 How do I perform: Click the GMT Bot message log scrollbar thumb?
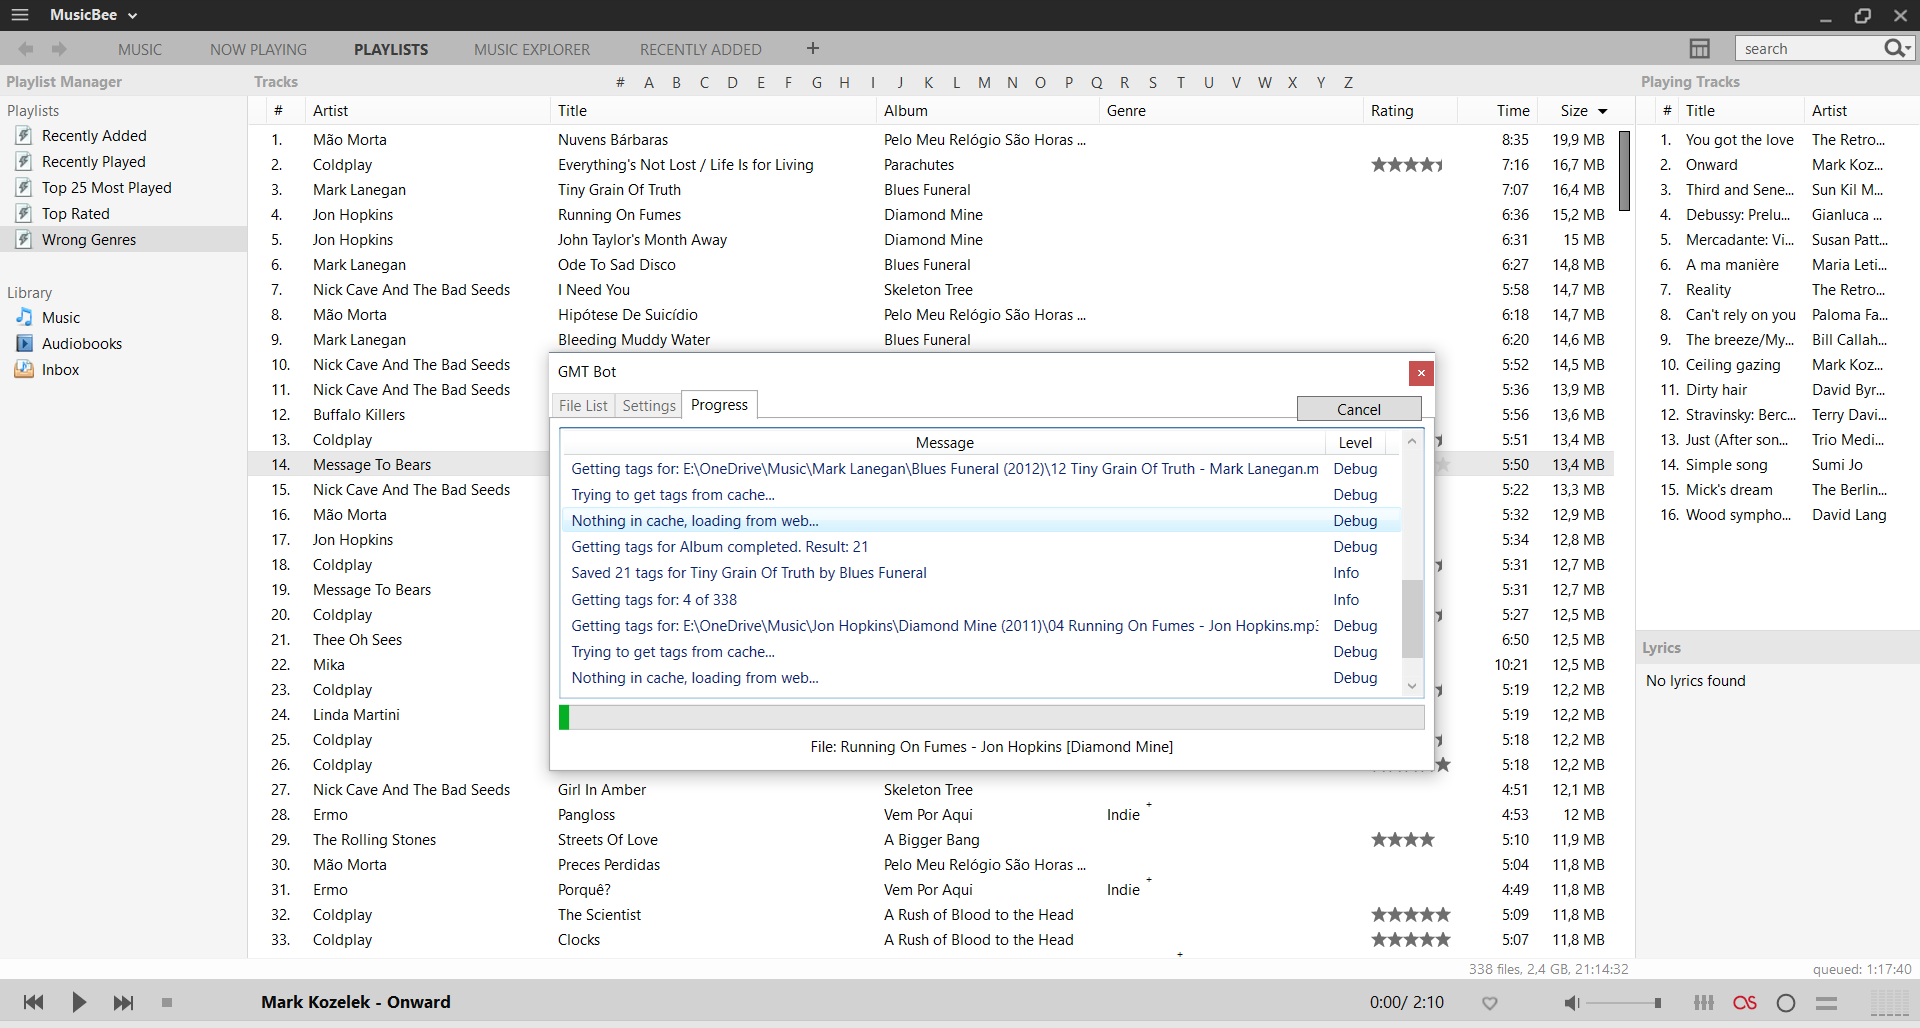pyautogui.click(x=1412, y=619)
